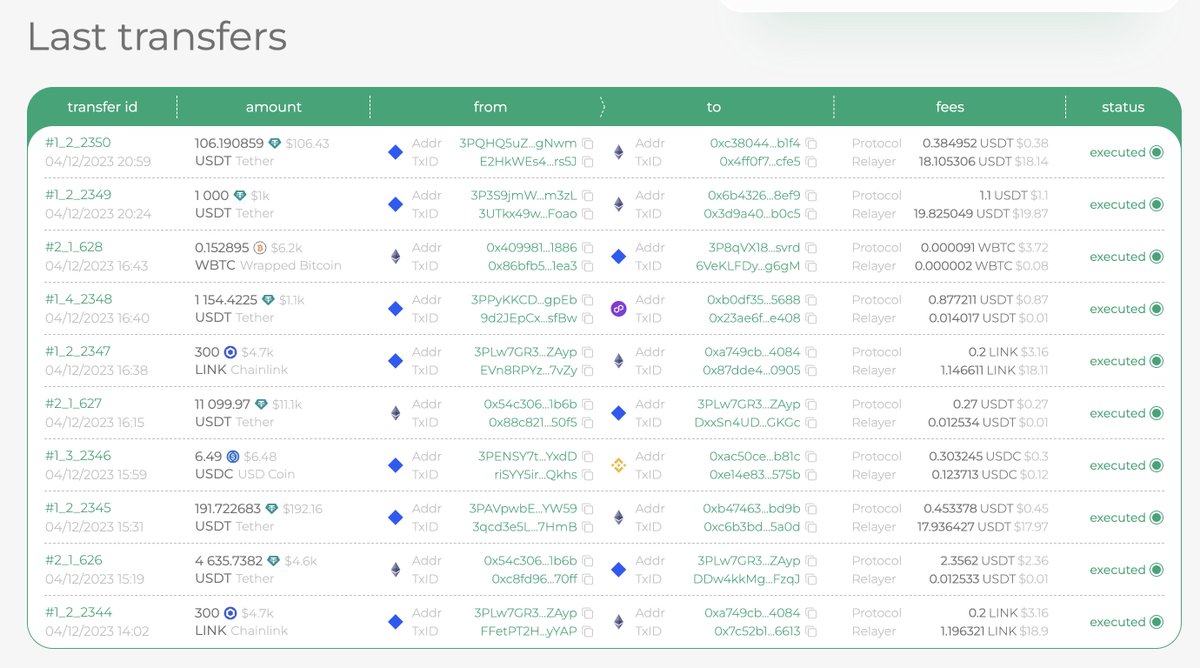This screenshot has width=1200, height=668.
Task: Open to address 0xb47463...bd9b
Action: (752, 509)
